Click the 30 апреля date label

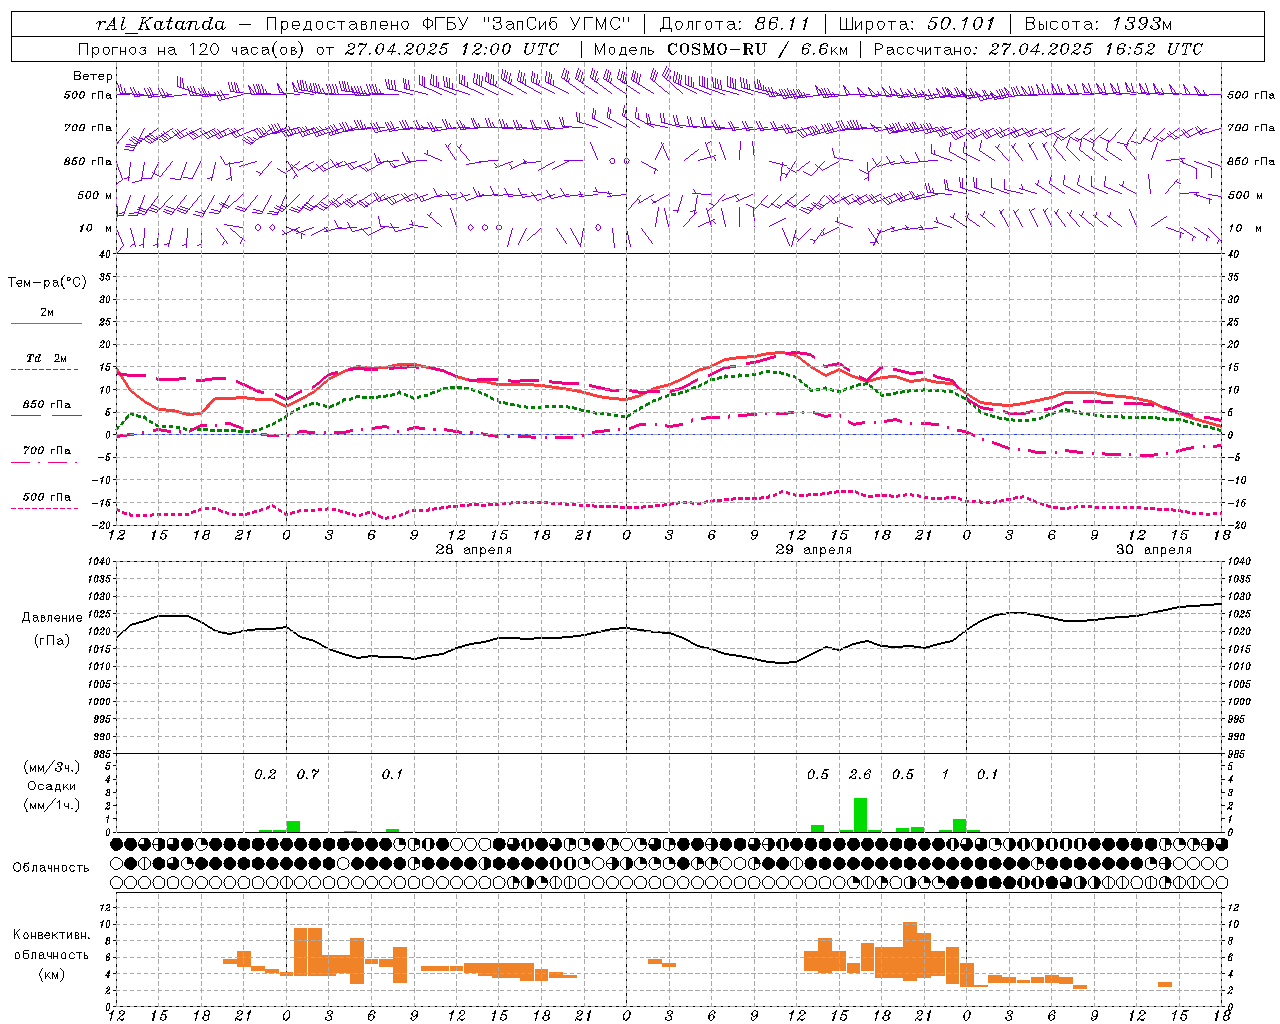point(1154,550)
